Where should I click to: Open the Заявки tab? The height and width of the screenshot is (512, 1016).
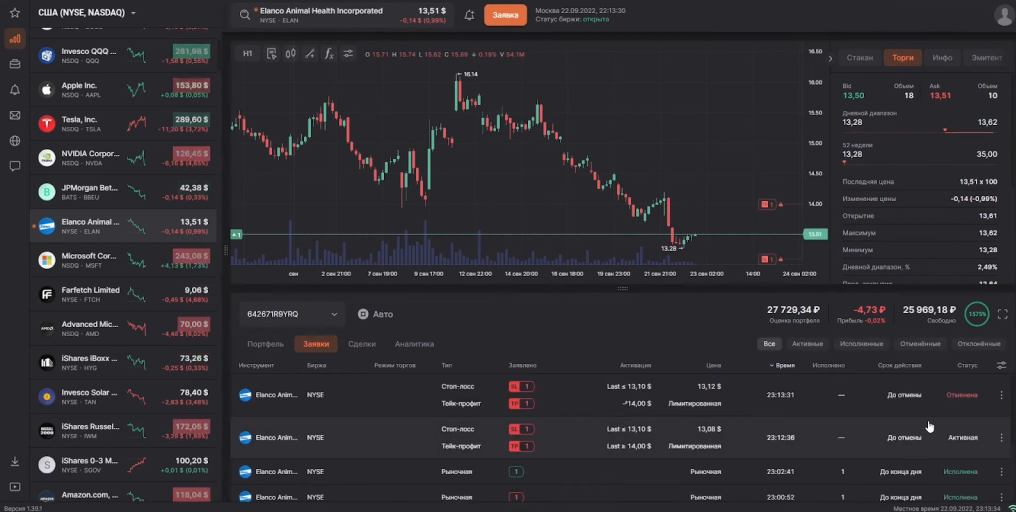316,344
